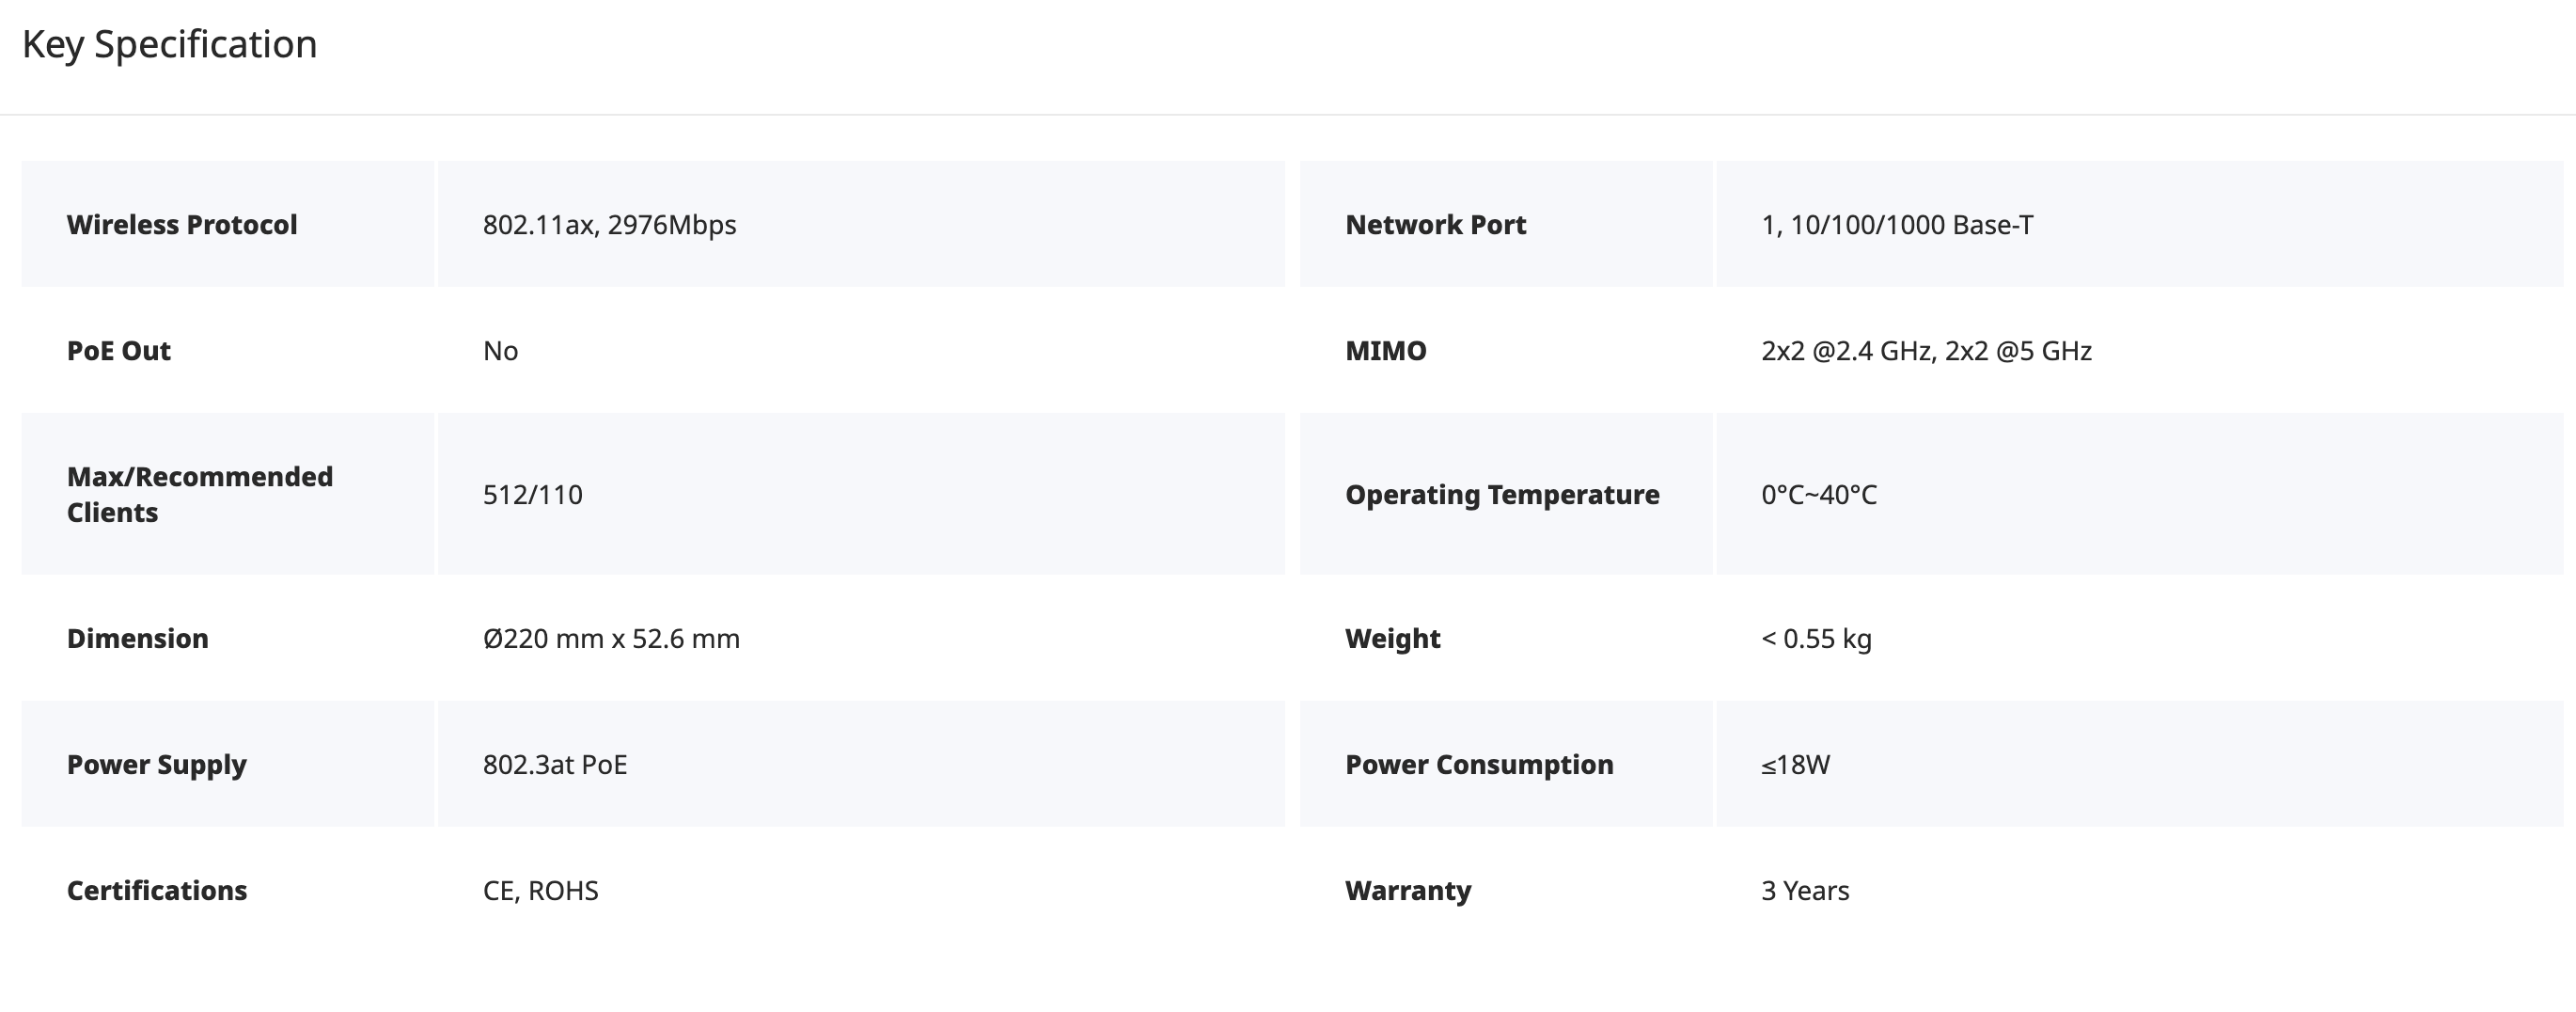The image size is (2576, 1012).
Task: Select the Network Port label
Action: 1436,224
